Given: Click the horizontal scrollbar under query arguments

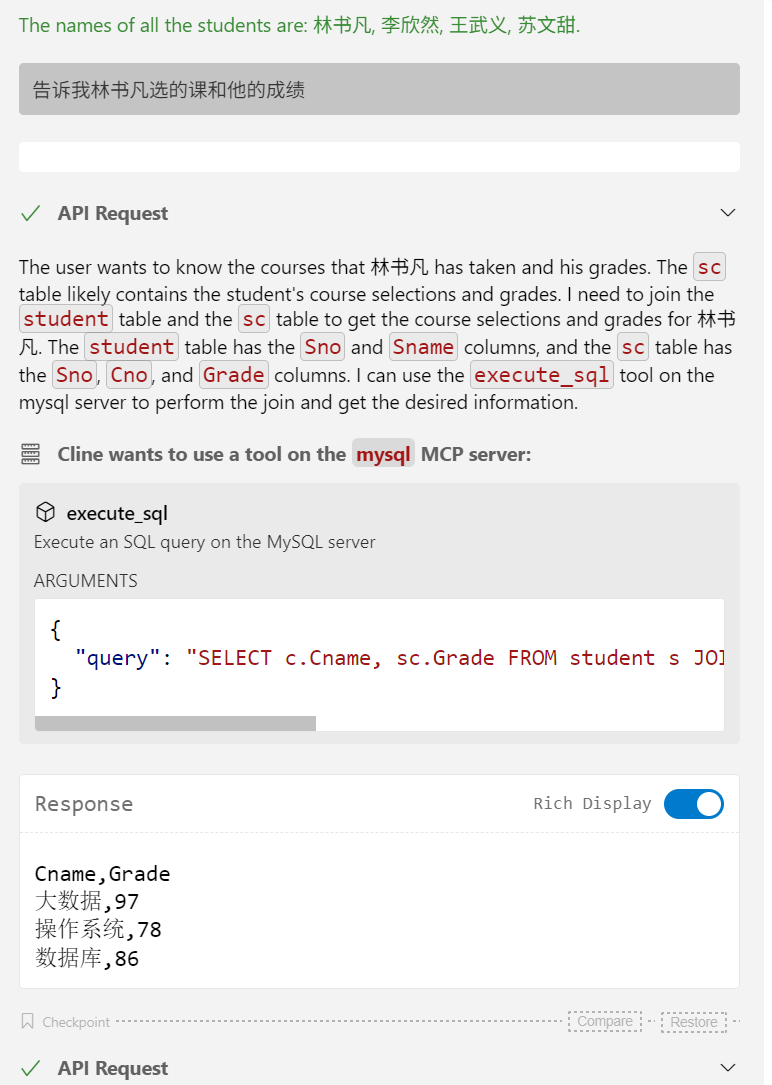Looking at the screenshot, I should [x=176, y=723].
